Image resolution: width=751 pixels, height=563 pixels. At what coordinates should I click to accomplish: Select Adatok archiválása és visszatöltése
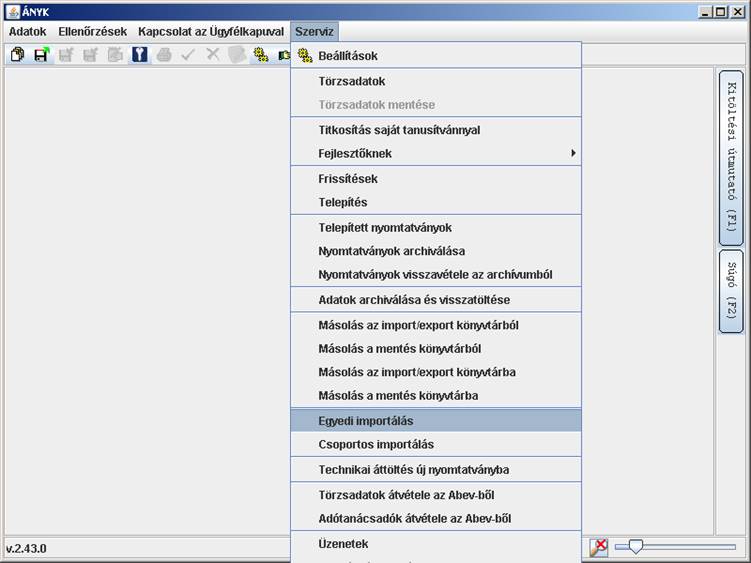pyautogui.click(x=436, y=300)
